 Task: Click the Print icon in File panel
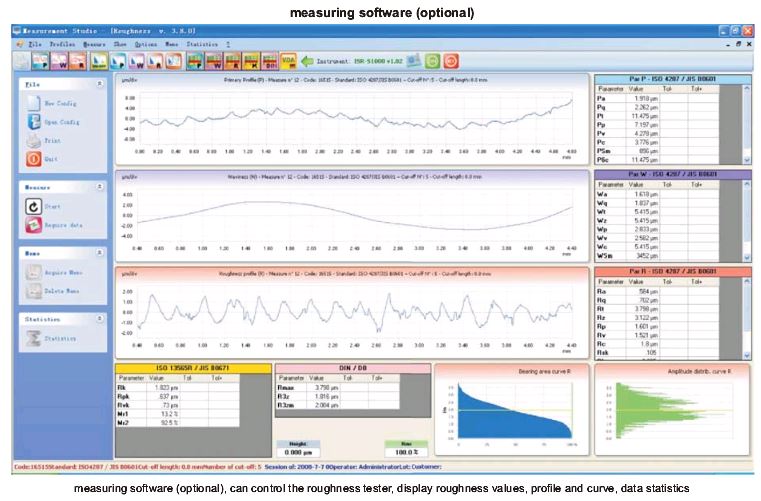32,142
